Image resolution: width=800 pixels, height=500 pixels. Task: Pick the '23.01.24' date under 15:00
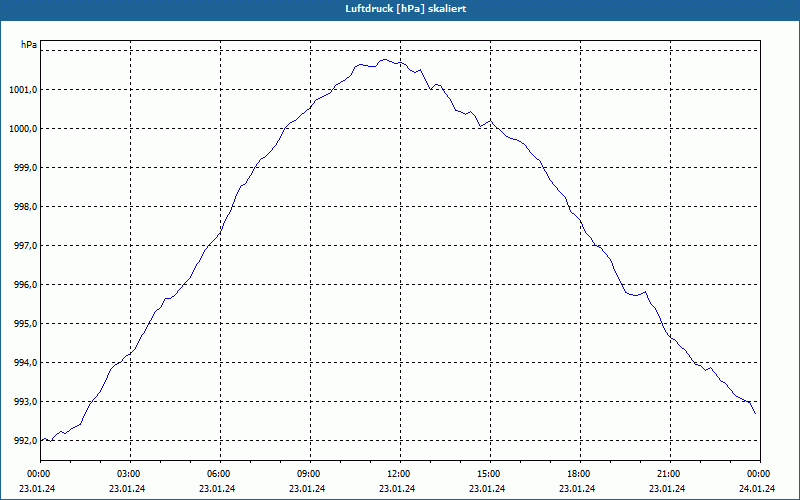tap(487, 488)
